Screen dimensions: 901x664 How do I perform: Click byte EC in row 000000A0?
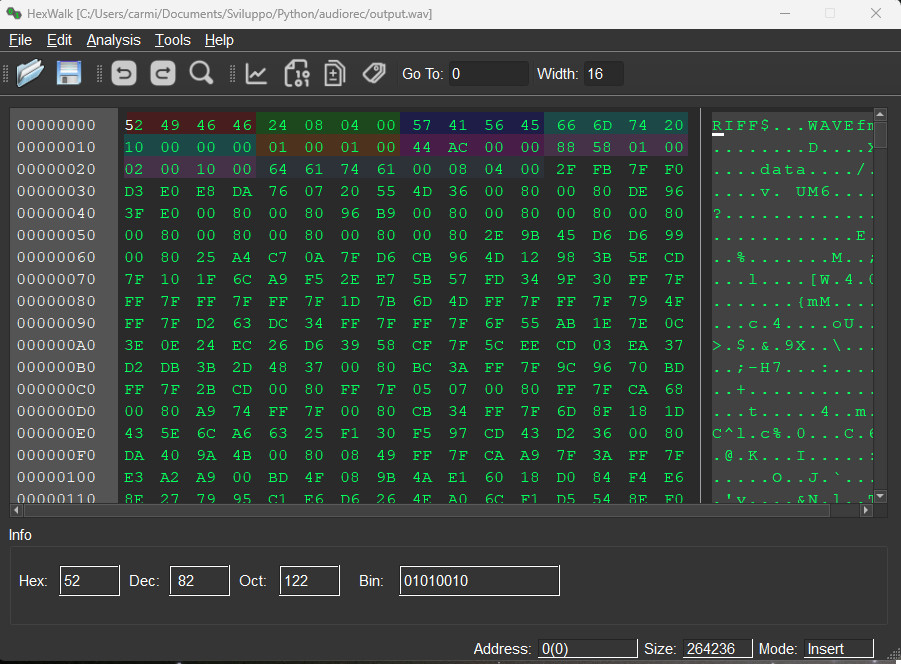[x=242, y=345]
